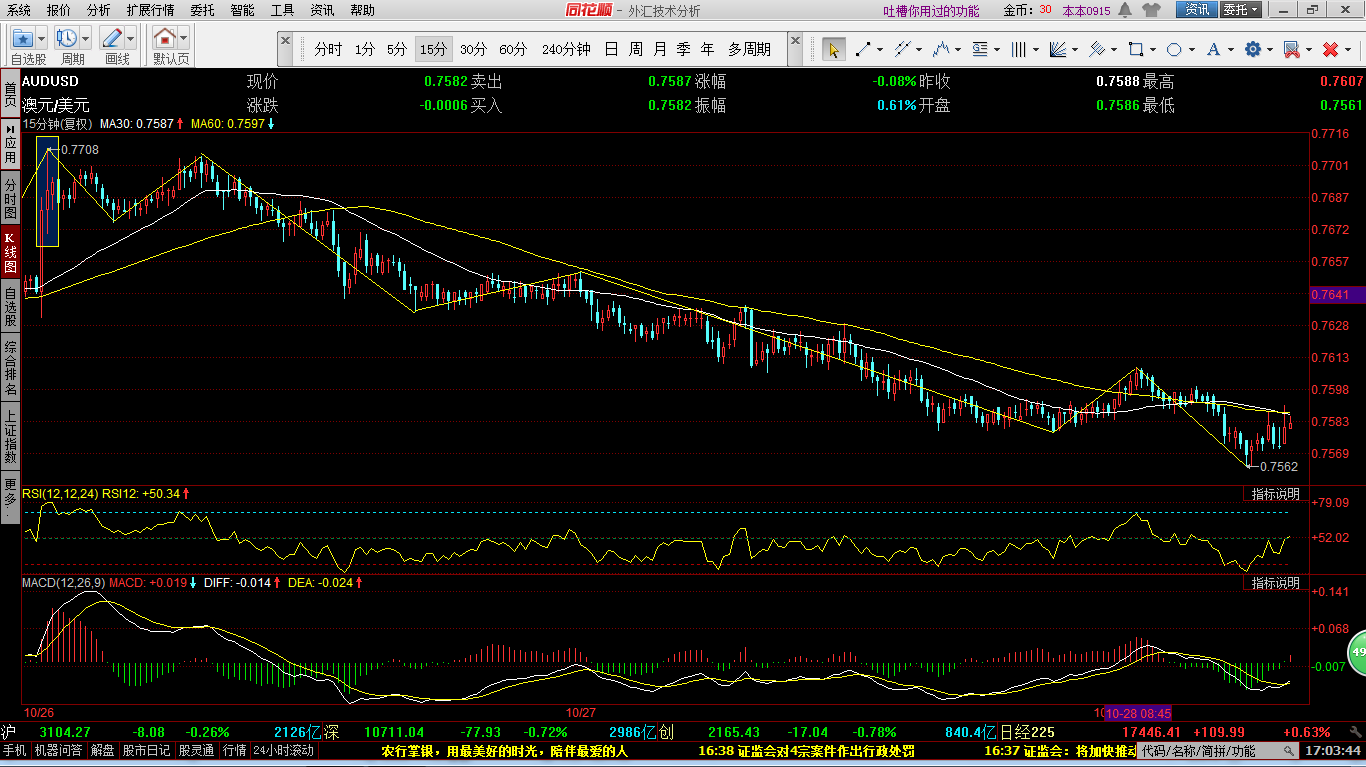Screen dimensions: 1366x767
Task: Select the arrow pointer cursor tool
Action: [x=833, y=49]
